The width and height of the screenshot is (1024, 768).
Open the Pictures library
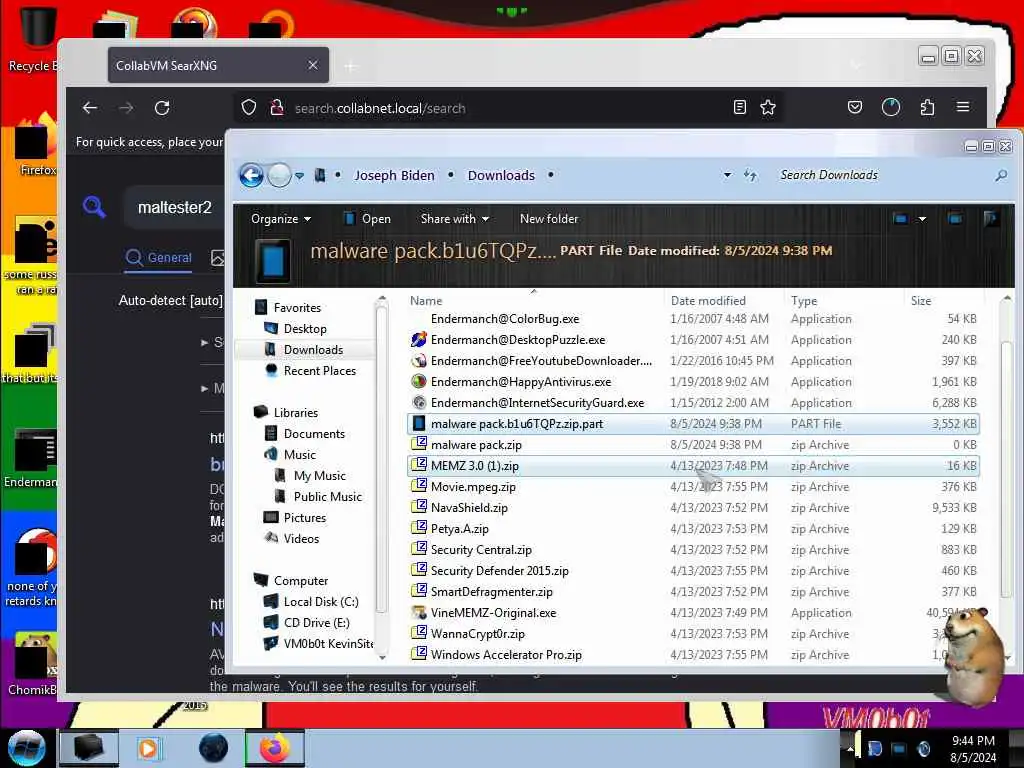tap(305, 517)
